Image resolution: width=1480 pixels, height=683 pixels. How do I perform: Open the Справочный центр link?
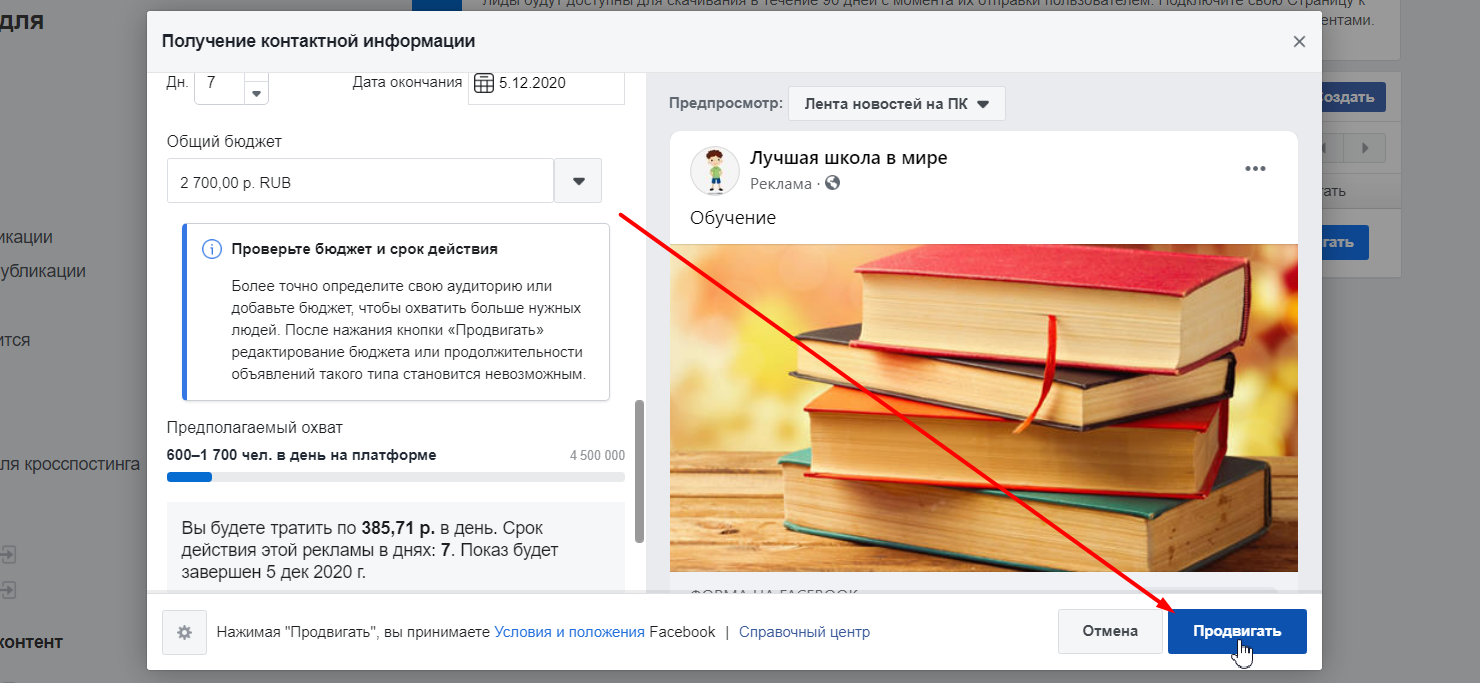coord(804,632)
